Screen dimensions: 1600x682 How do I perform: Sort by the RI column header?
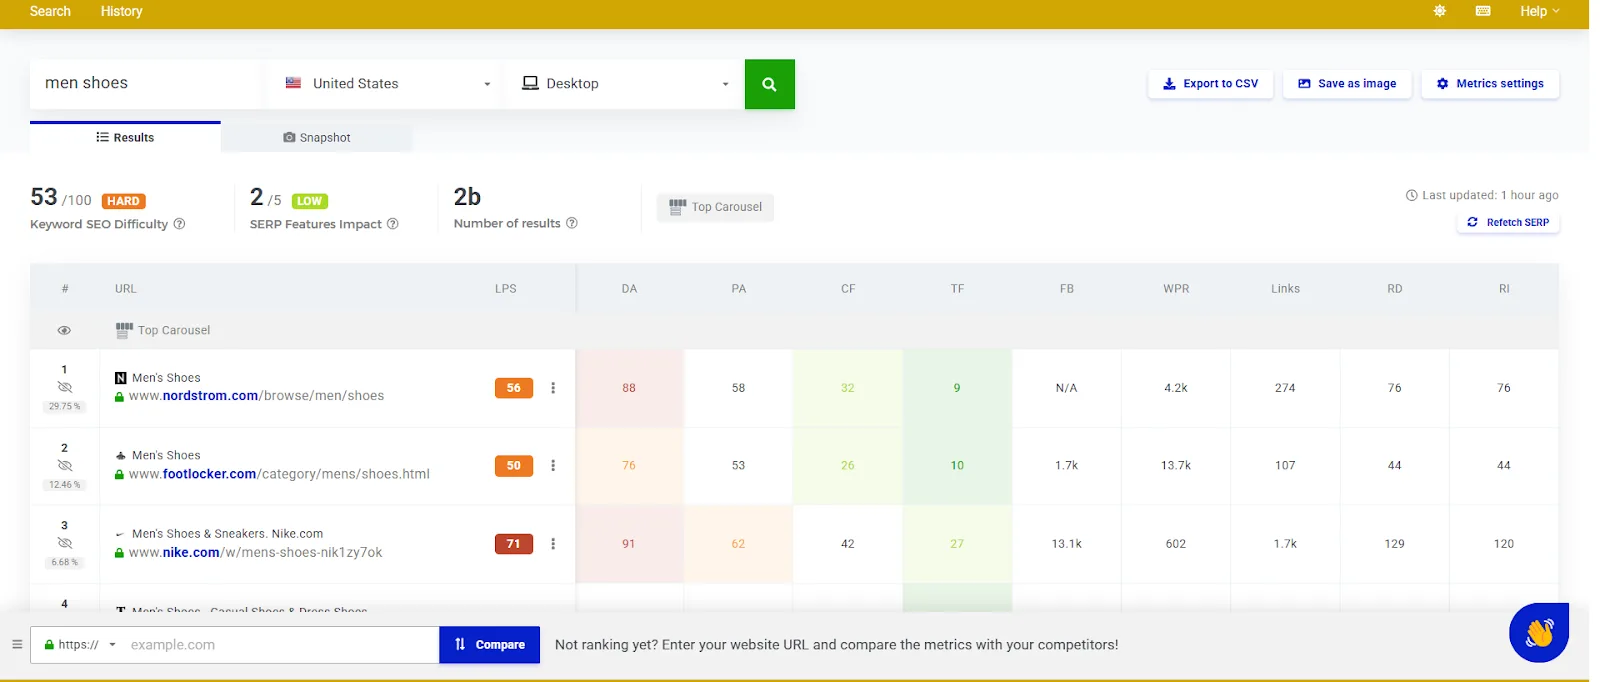[1504, 289]
